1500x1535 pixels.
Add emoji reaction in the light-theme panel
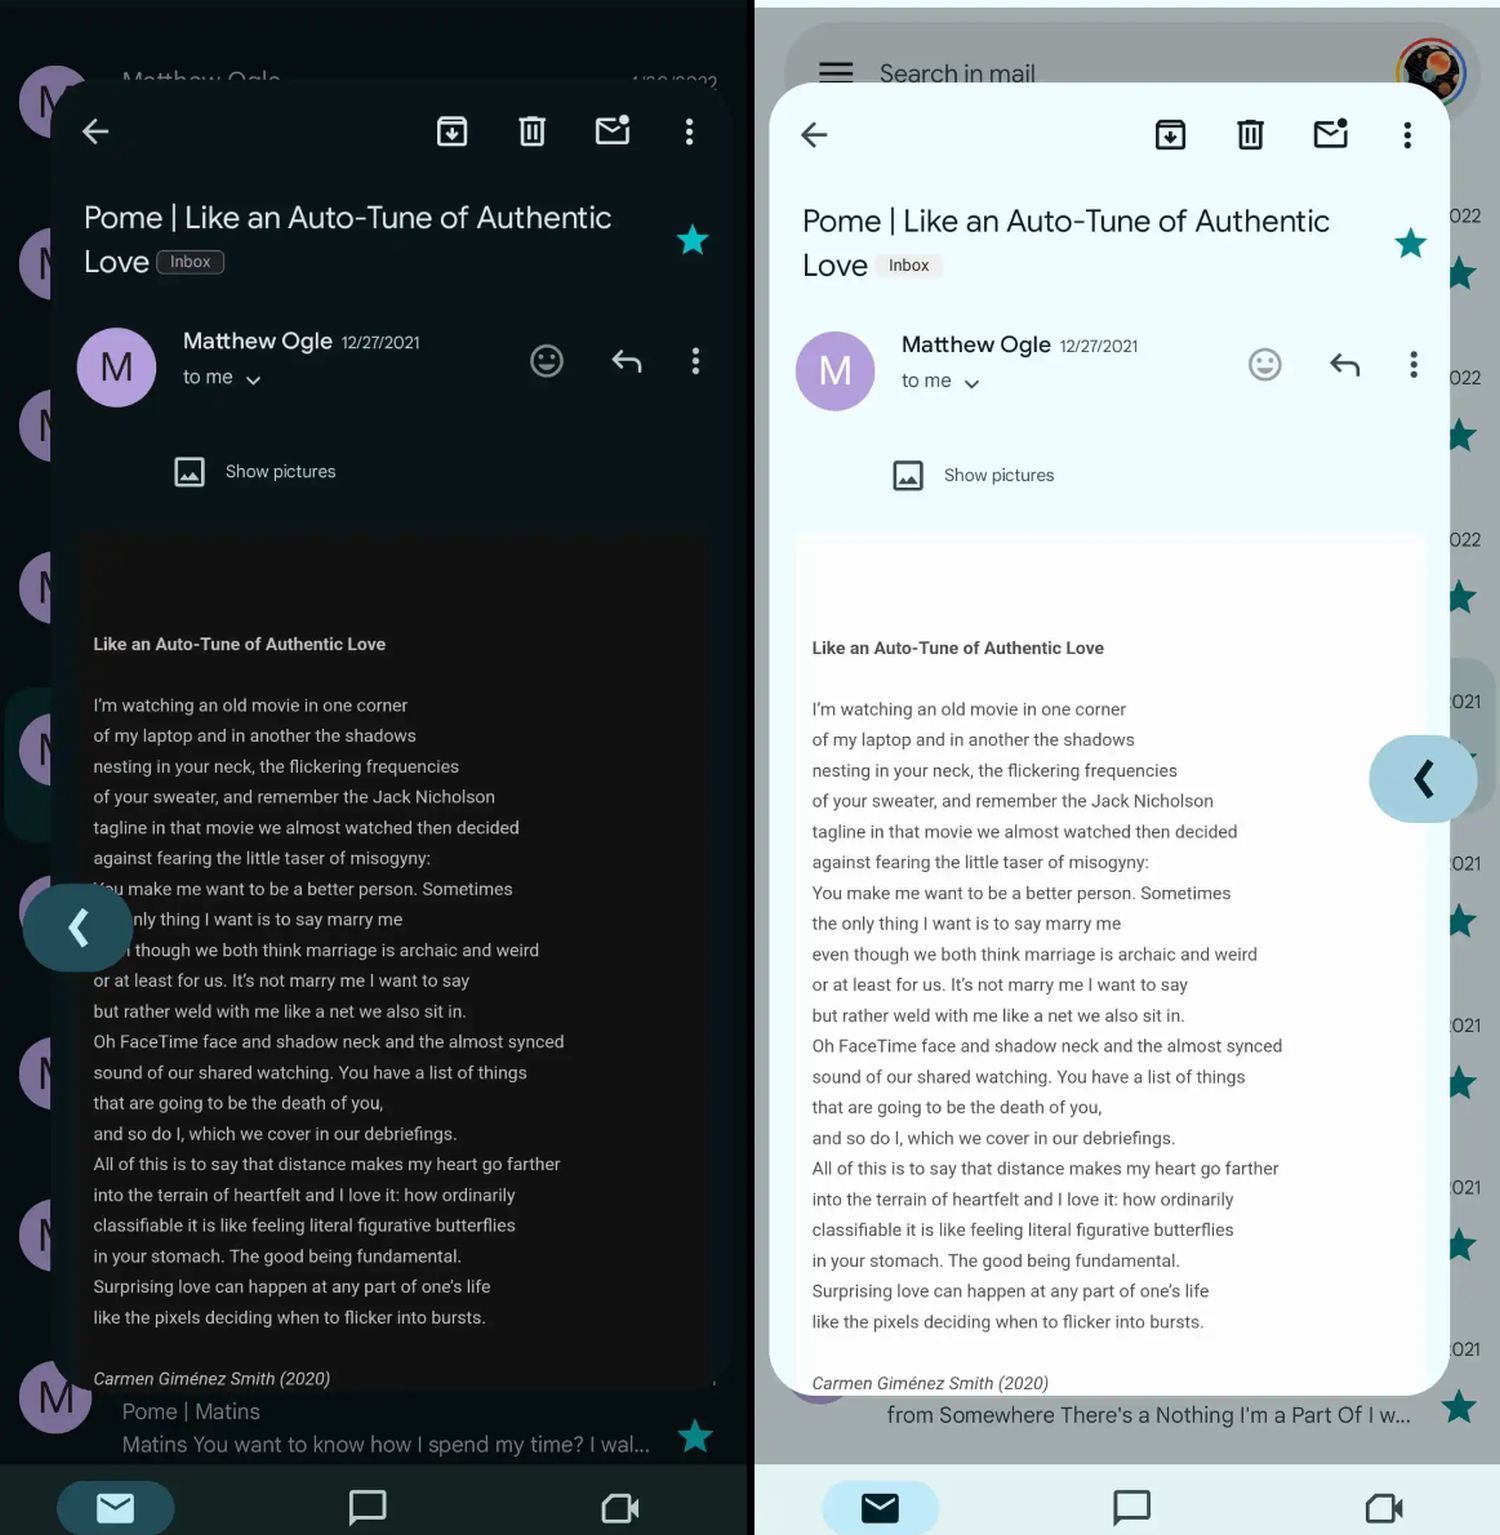[1264, 365]
